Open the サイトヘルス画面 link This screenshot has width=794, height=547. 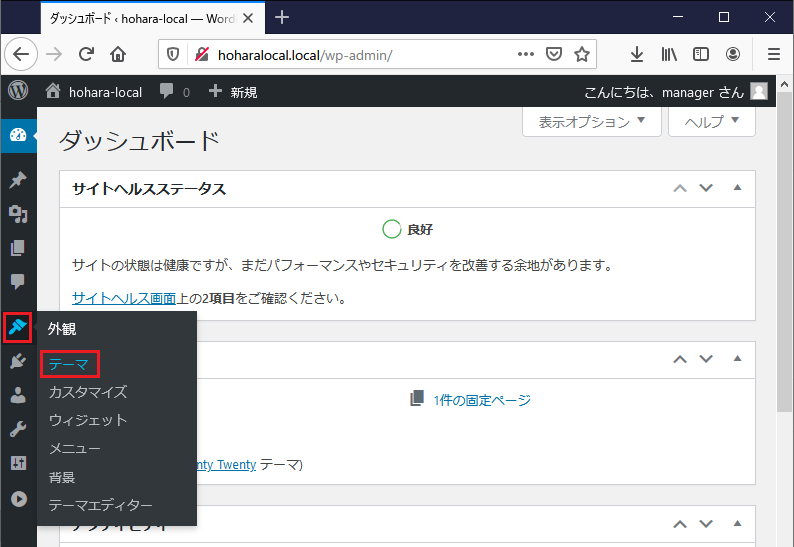[124, 298]
